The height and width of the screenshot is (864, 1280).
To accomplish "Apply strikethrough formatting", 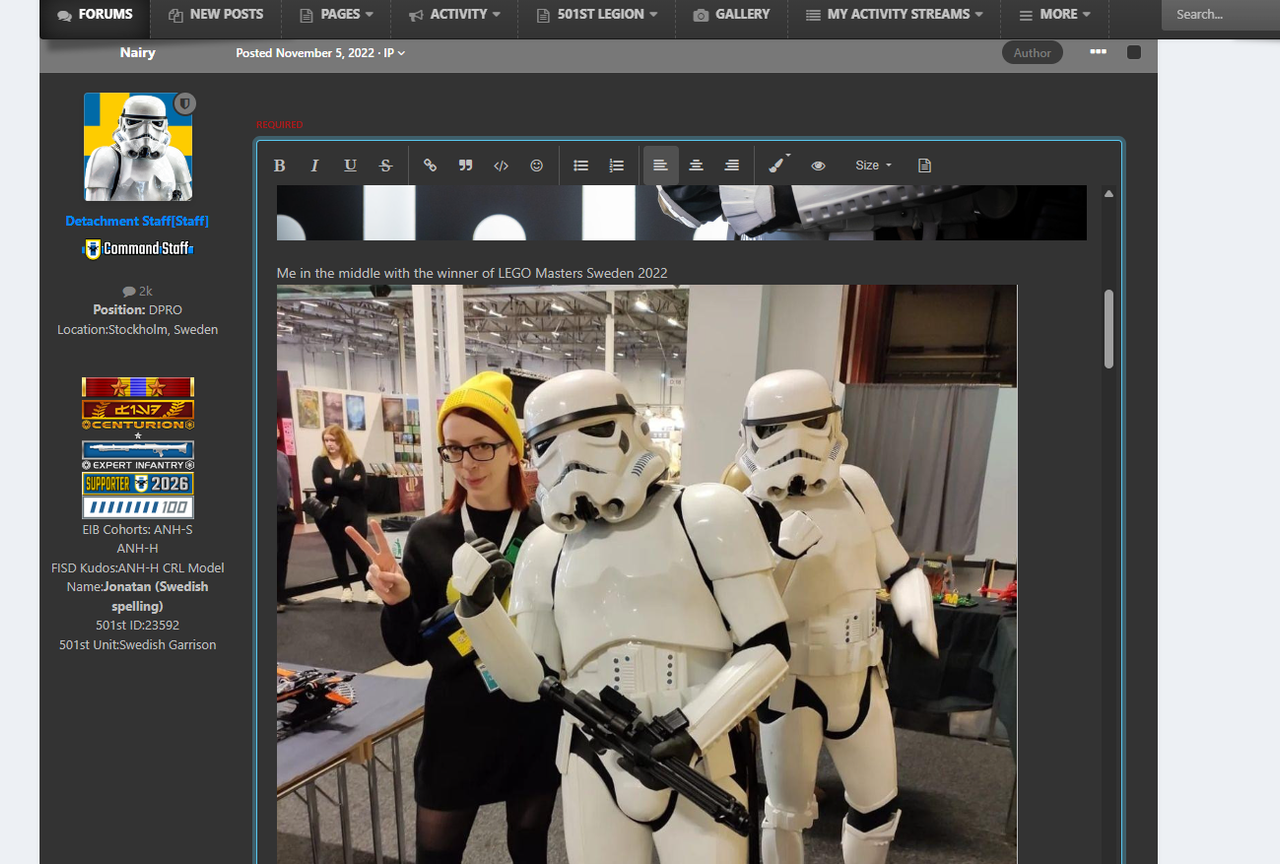I will [x=386, y=165].
